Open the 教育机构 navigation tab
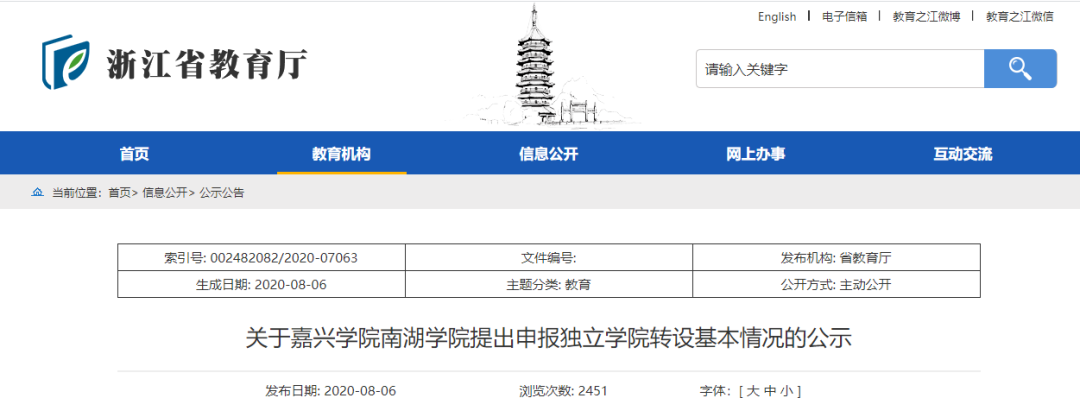 click(341, 154)
